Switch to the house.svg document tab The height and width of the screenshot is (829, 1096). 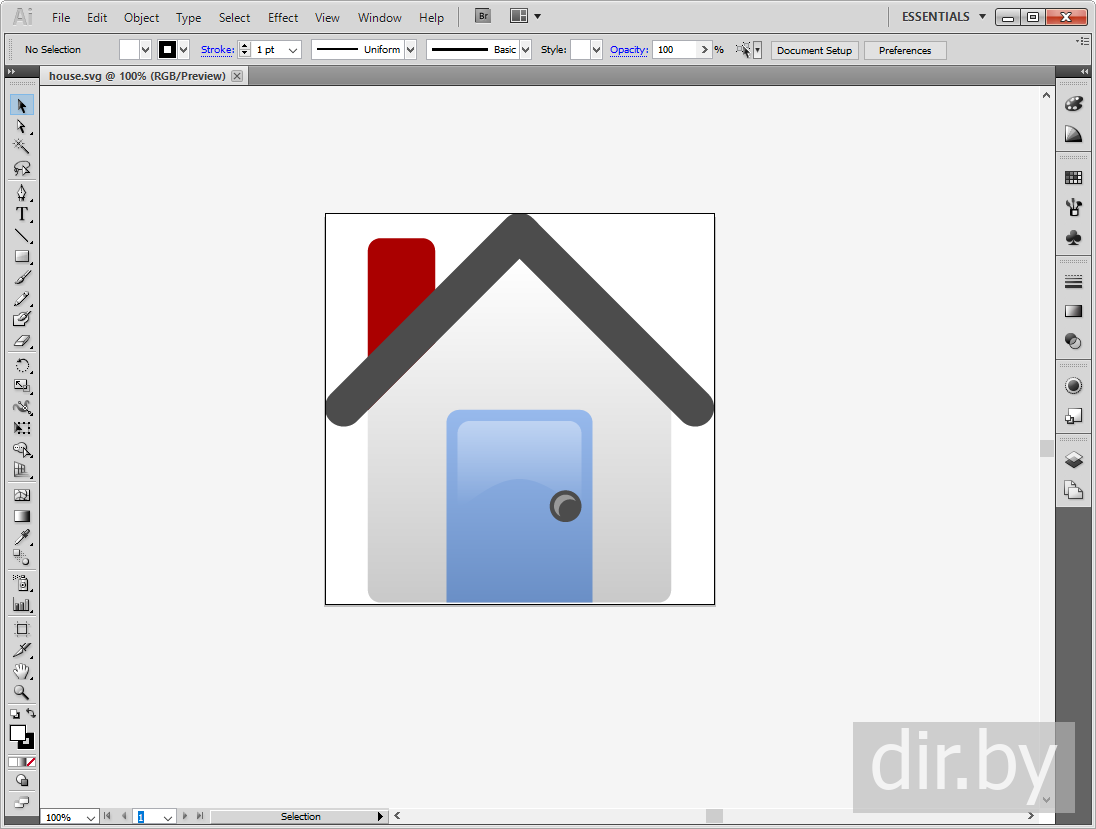click(x=137, y=75)
